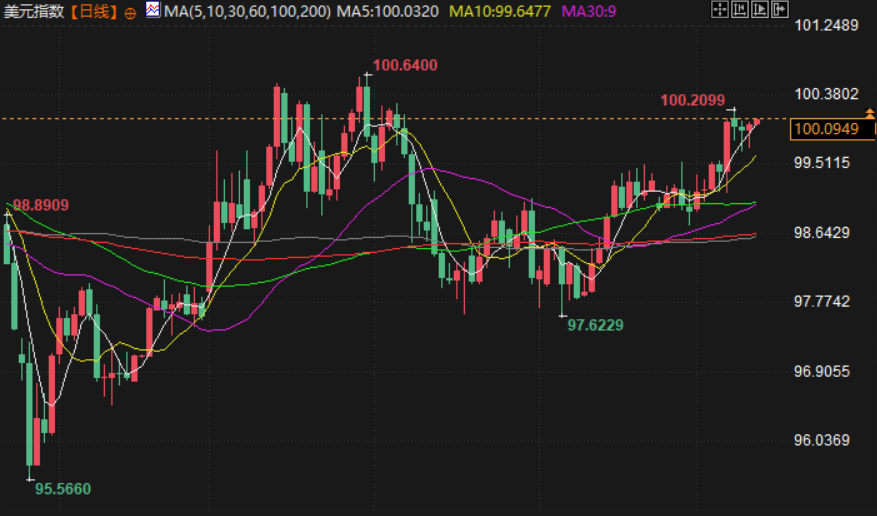
Task: Click the orange arrow marker on price axis
Action: coord(870,113)
